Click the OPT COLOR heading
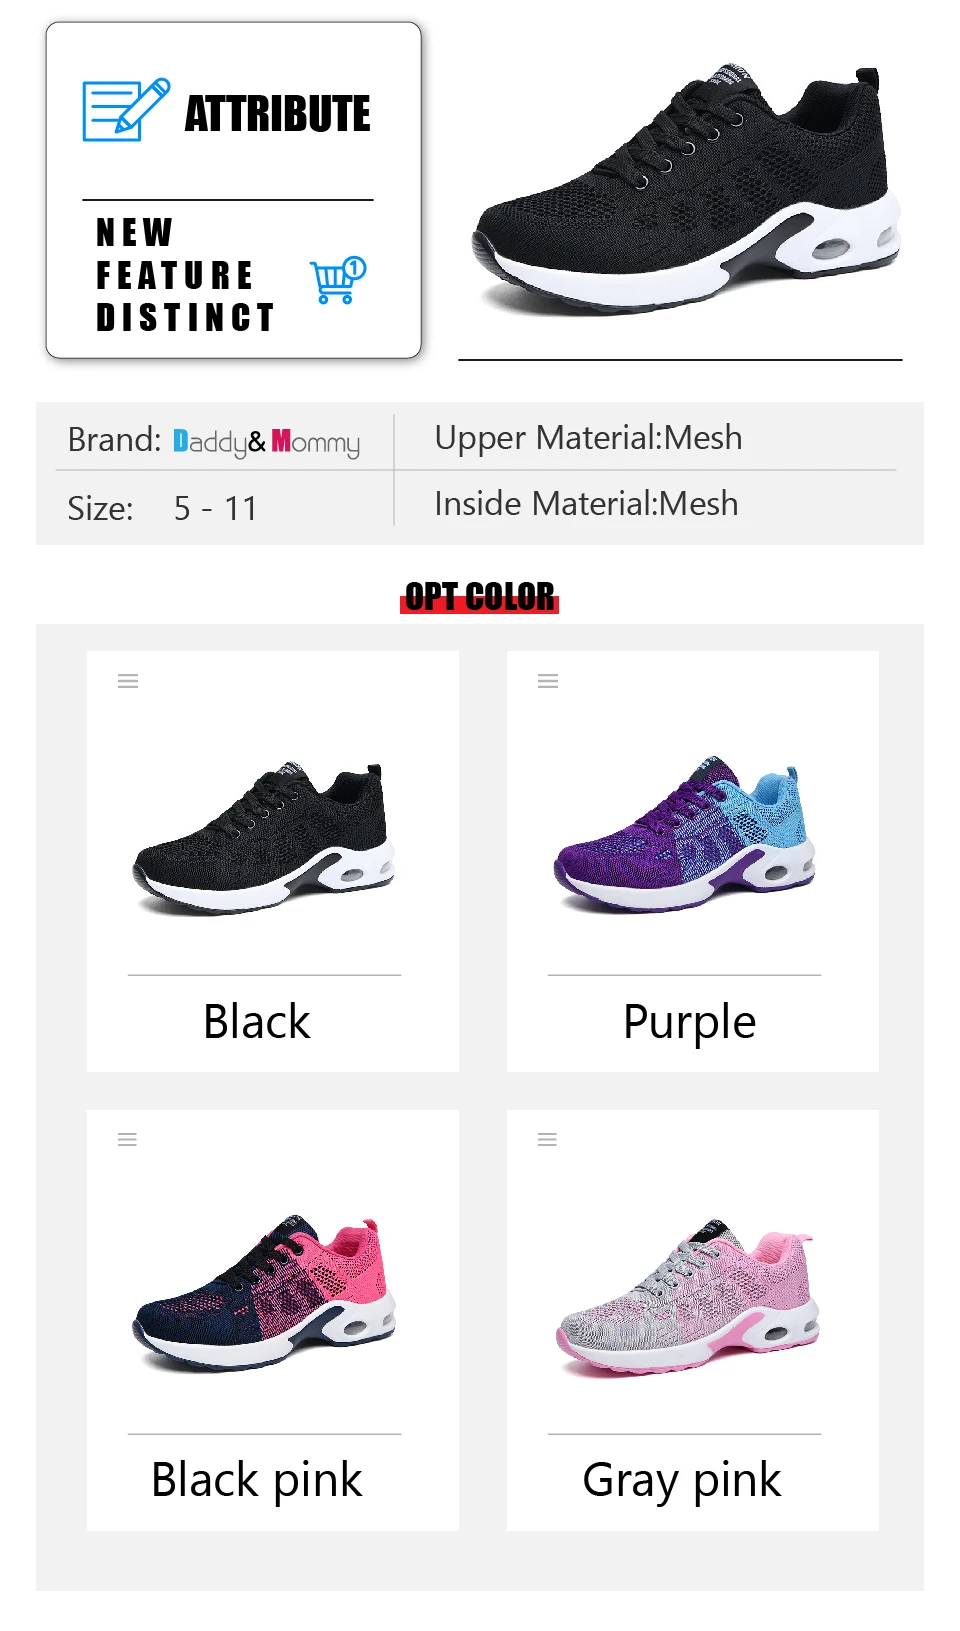The image size is (960, 1631). click(480, 597)
